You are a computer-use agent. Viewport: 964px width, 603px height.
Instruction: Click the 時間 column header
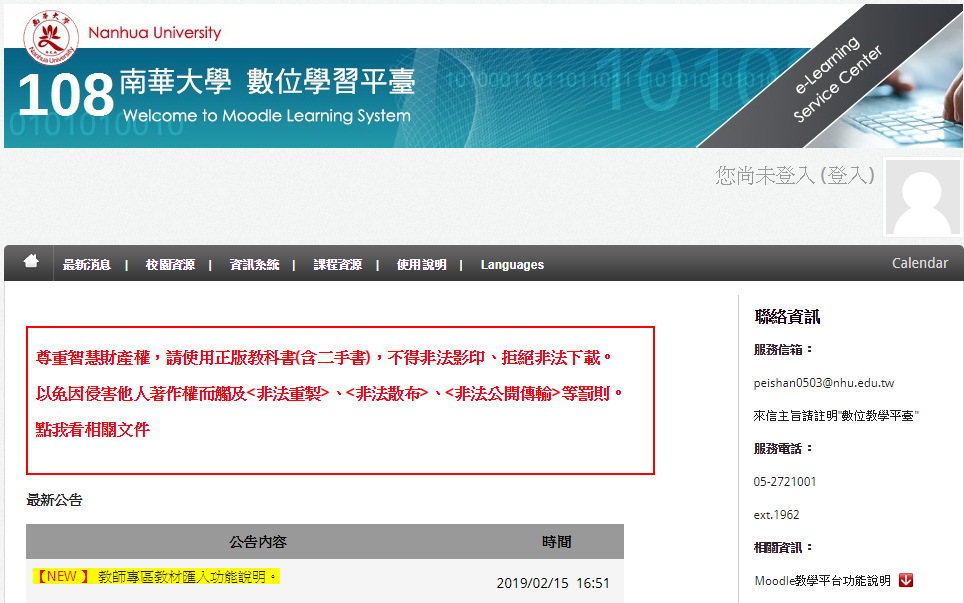tap(556, 542)
